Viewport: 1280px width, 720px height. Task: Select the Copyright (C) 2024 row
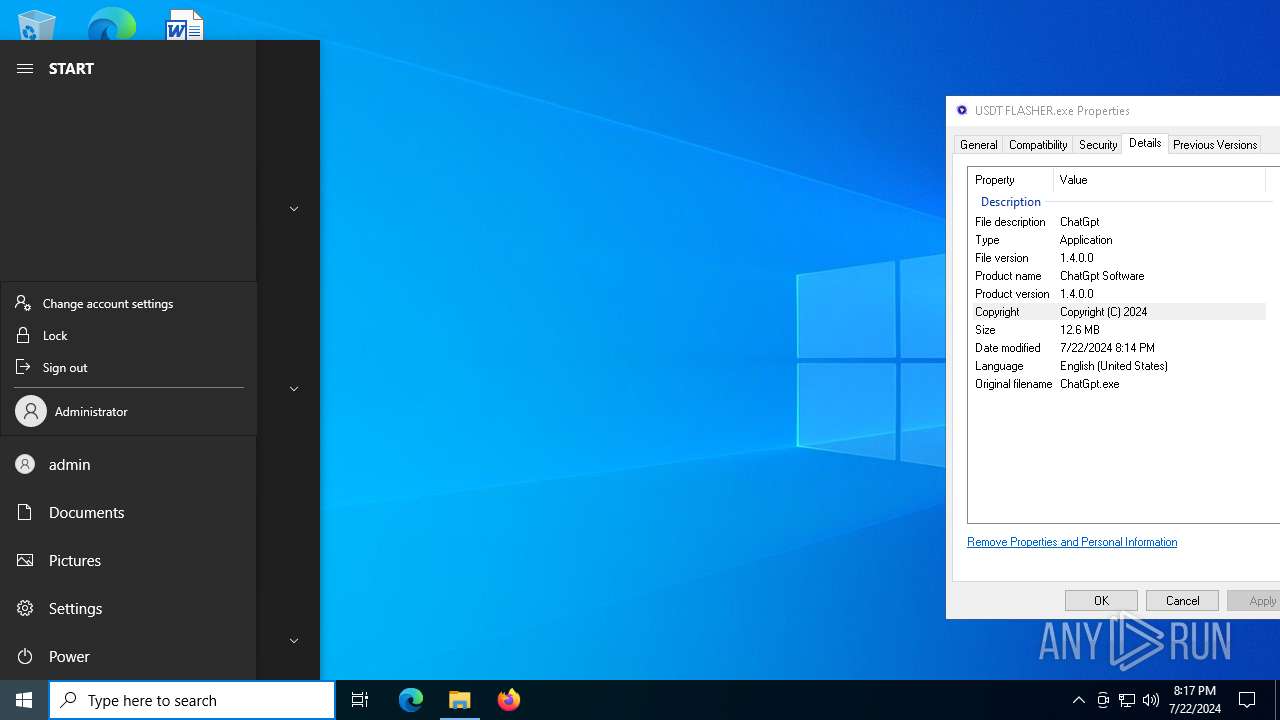1118,312
